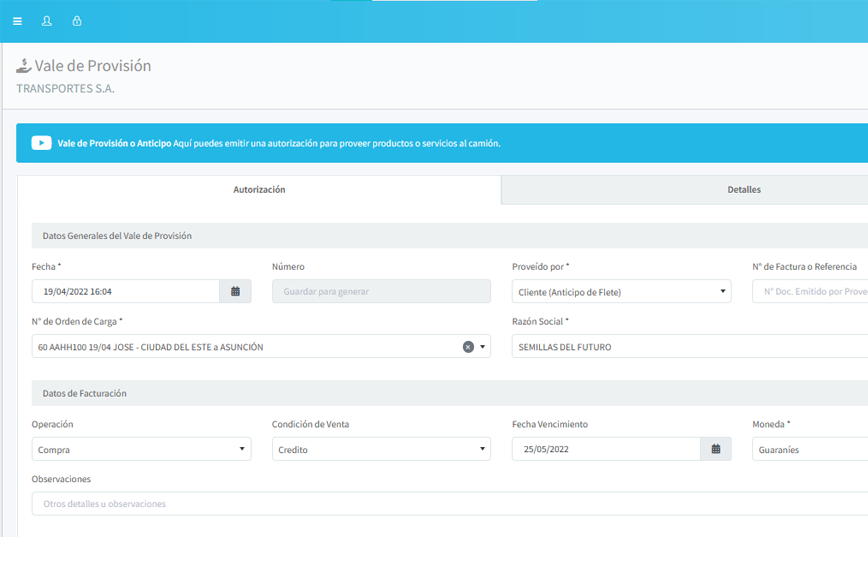Click the Fecha Vencimiento date field
Viewport: 868px width, 583px height.
pyautogui.click(x=605, y=450)
